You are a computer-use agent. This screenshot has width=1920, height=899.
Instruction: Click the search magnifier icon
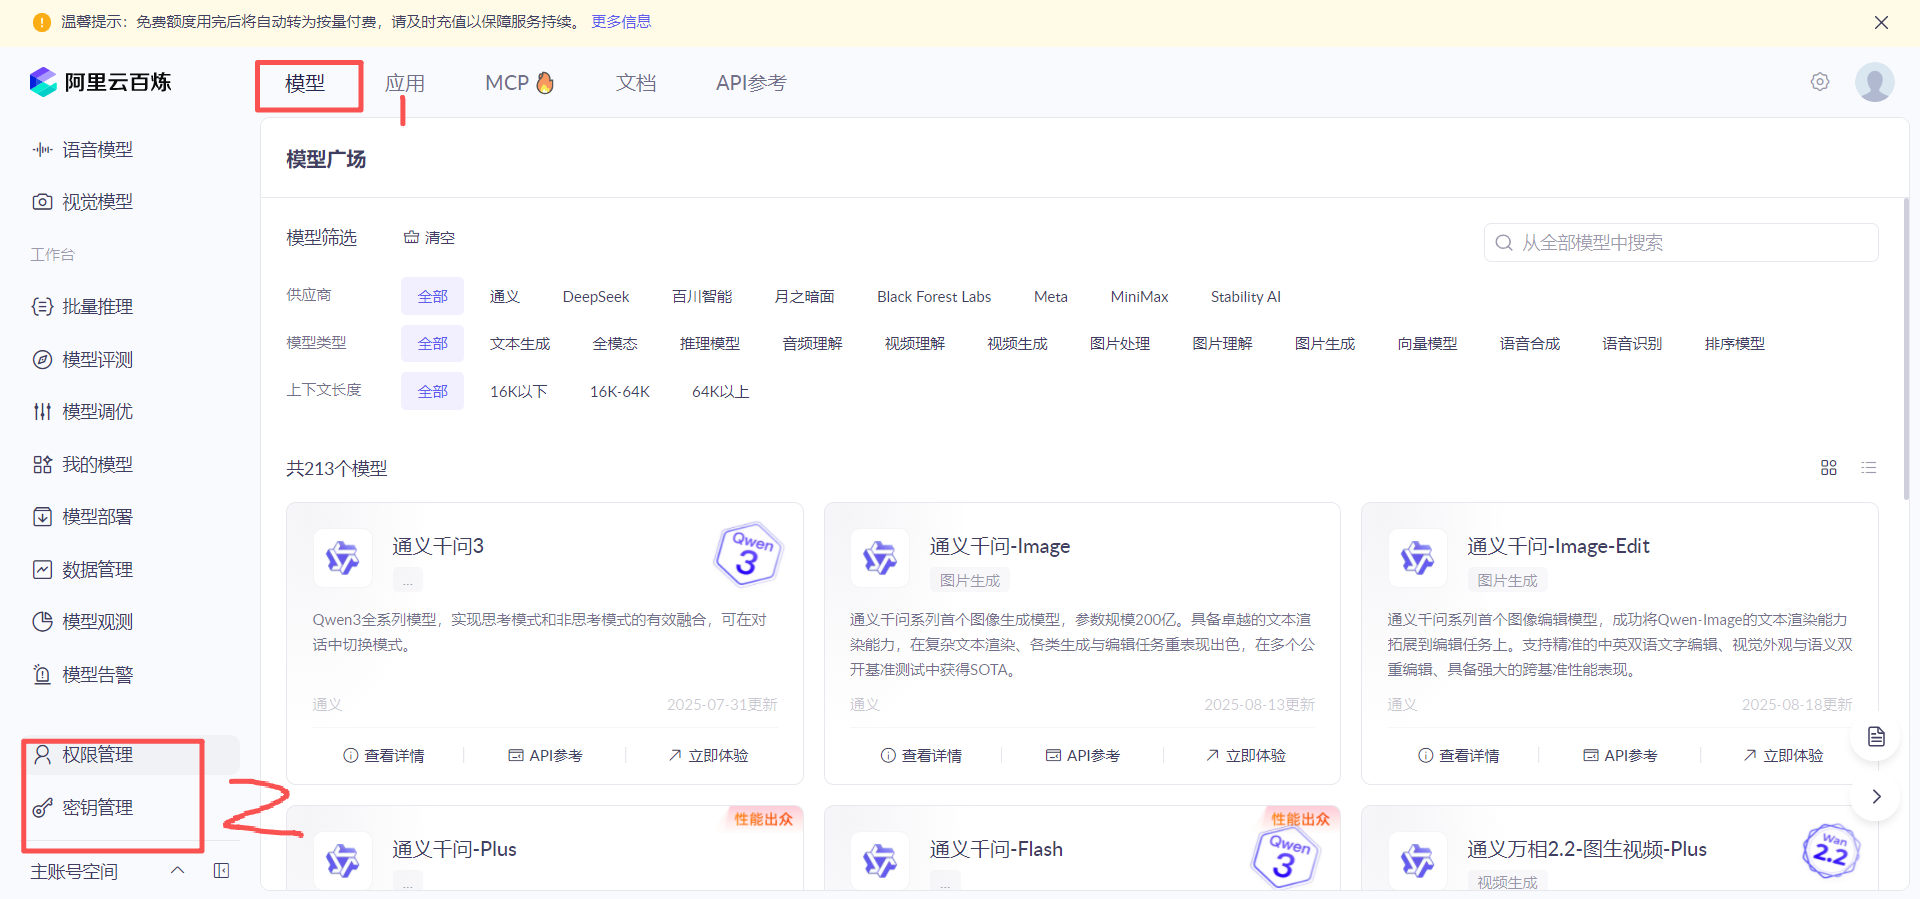click(x=1504, y=243)
